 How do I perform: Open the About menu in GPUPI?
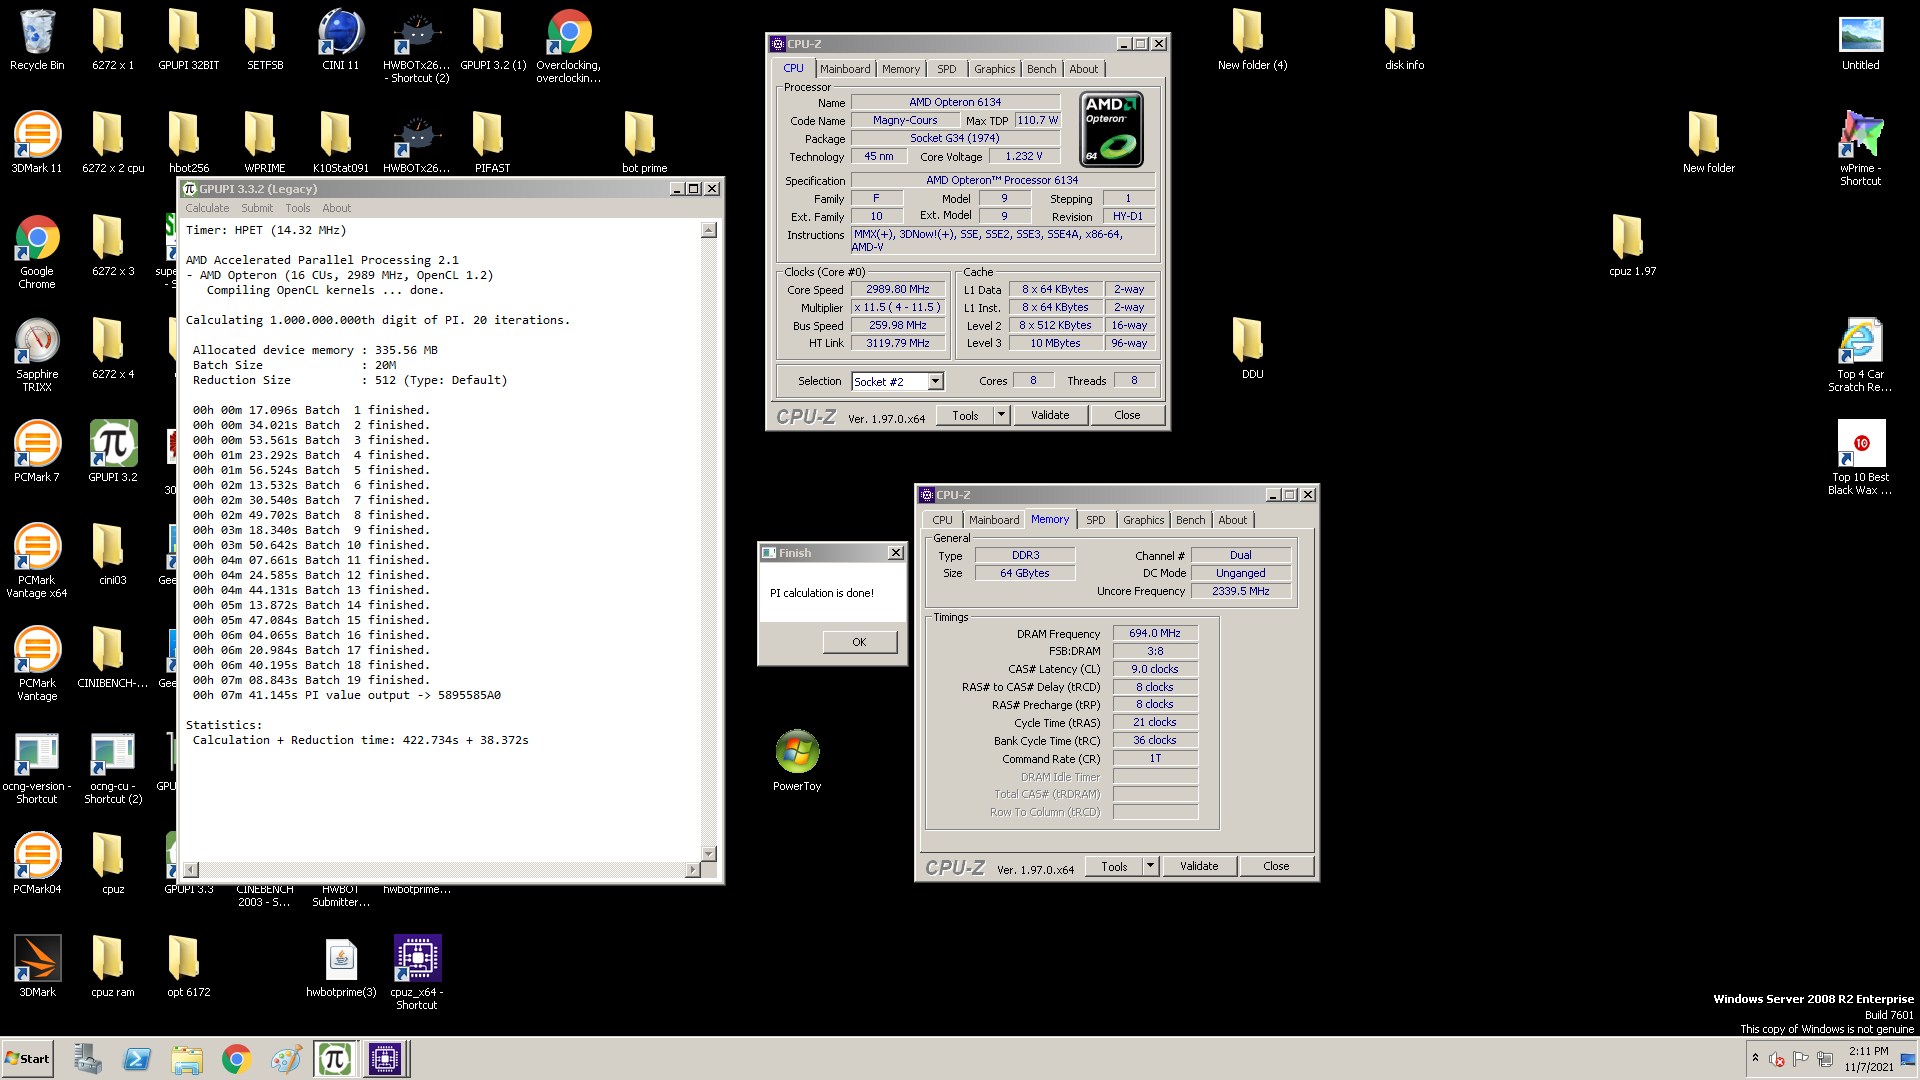[336, 208]
